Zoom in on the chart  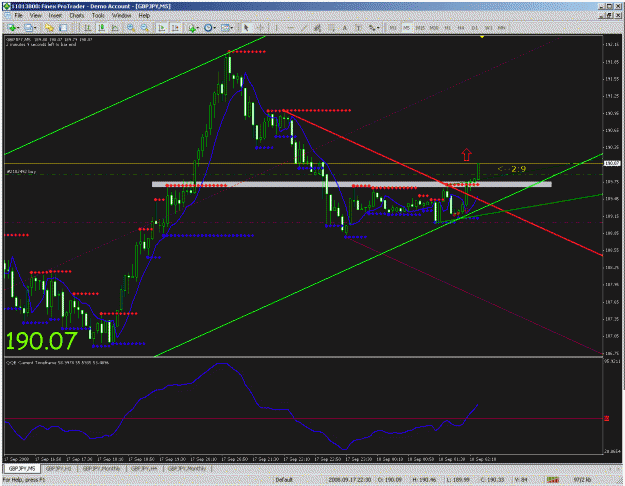131,28
